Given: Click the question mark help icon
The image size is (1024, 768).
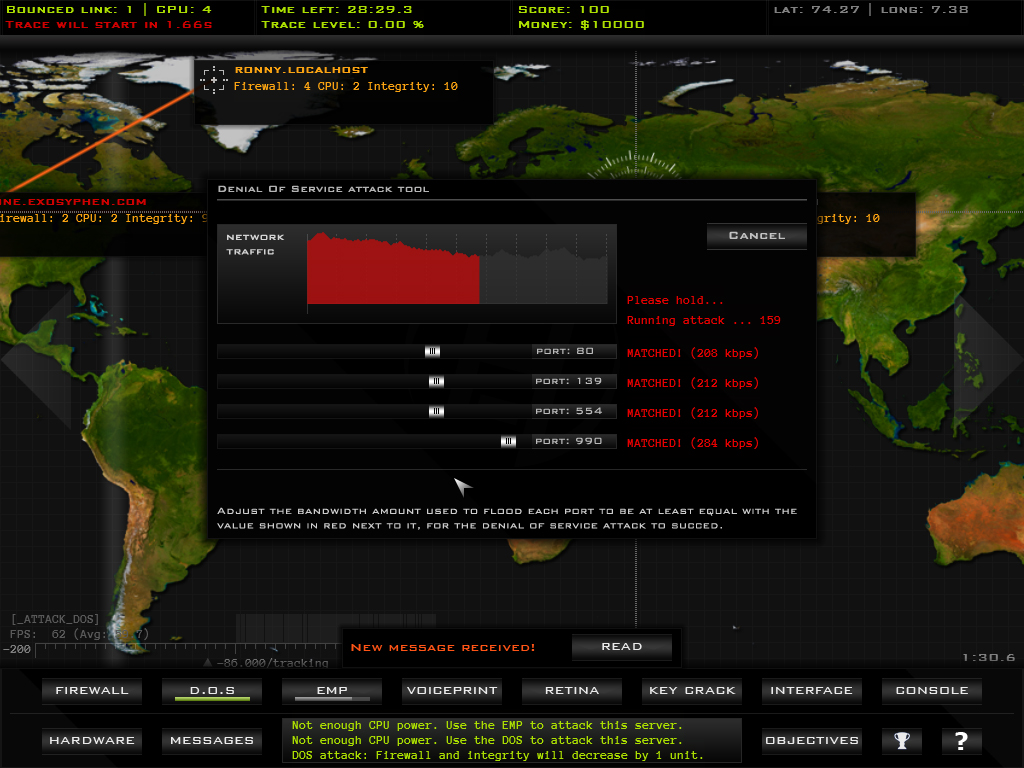Looking at the screenshot, I should pos(961,741).
